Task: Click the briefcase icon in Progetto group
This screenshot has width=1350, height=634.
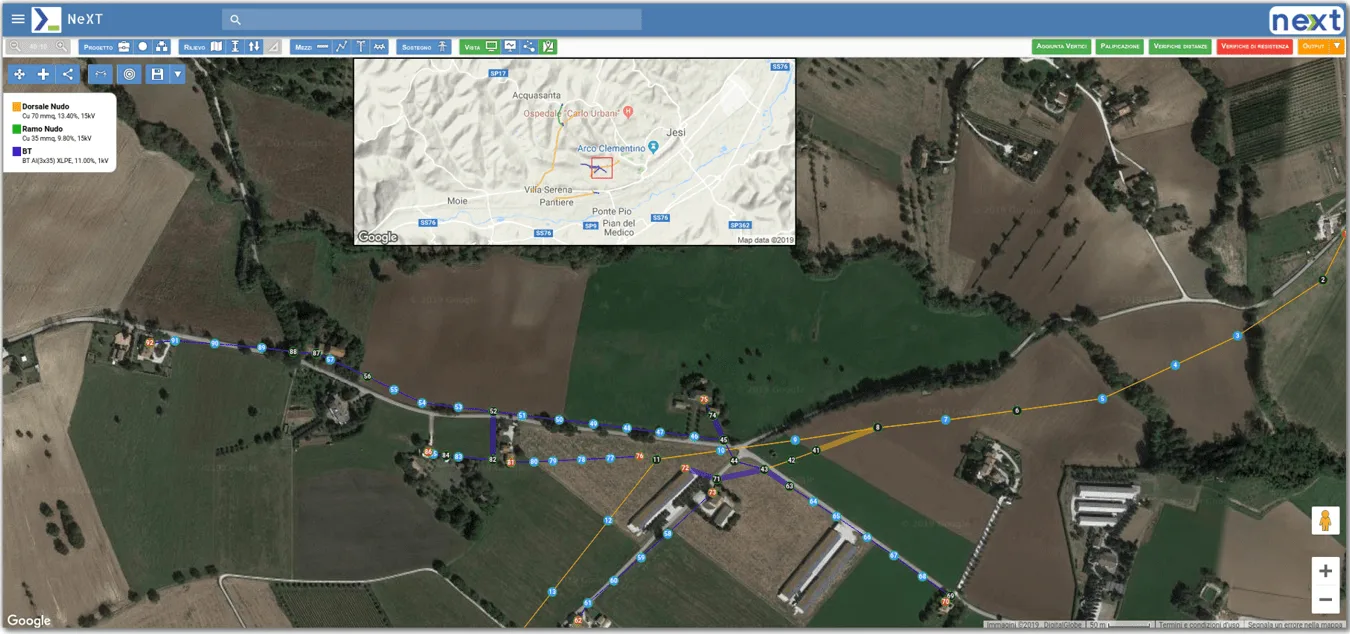Action: click(124, 47)
